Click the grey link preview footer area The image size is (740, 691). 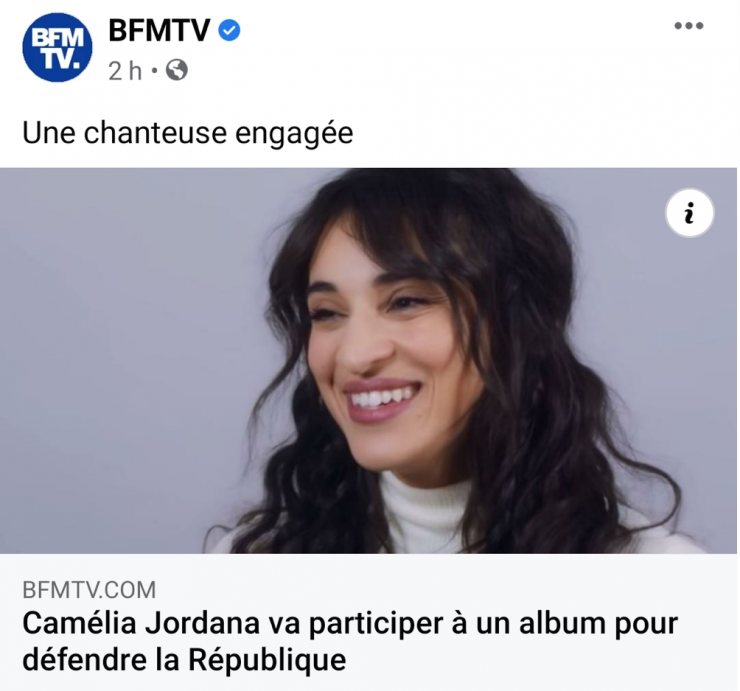tap(368, 622)
